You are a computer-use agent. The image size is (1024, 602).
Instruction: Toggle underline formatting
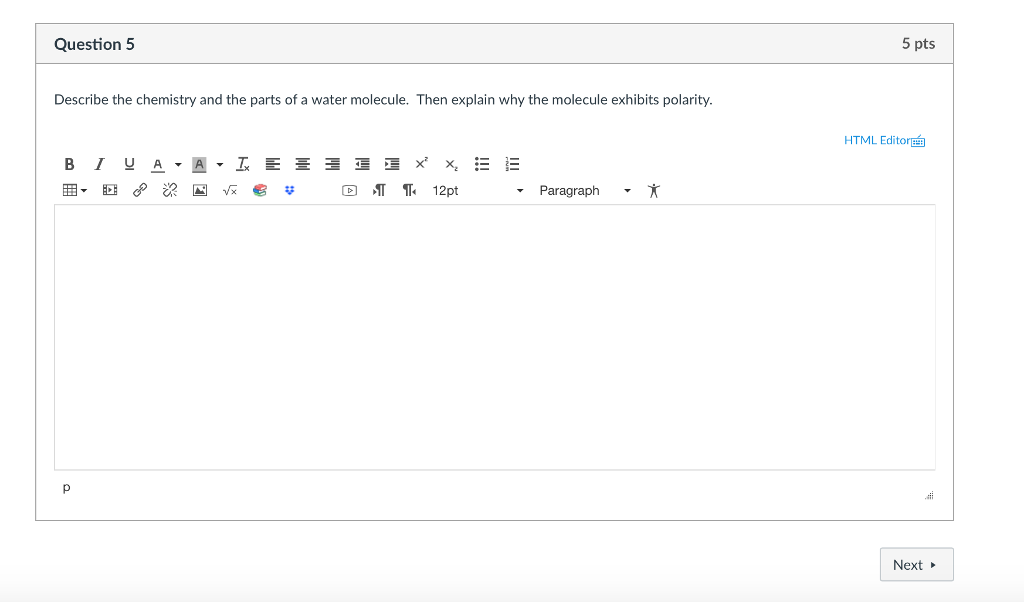click(x=128, y=164)
